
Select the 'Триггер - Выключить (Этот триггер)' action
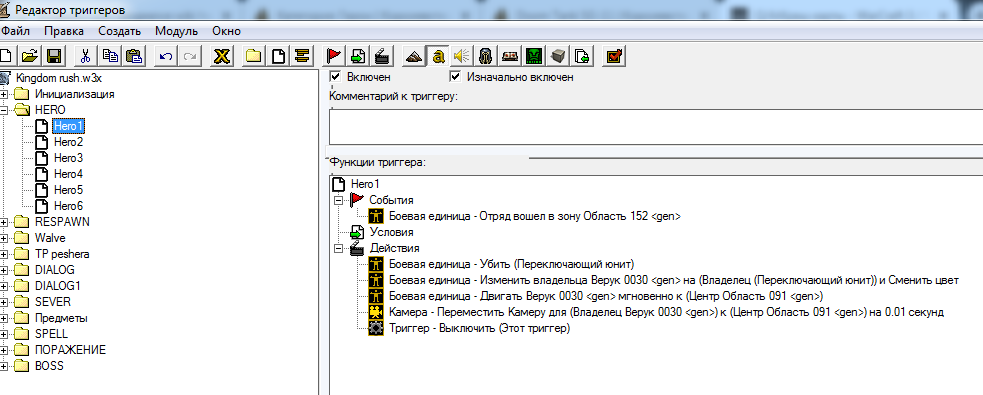tap(479, 329)
